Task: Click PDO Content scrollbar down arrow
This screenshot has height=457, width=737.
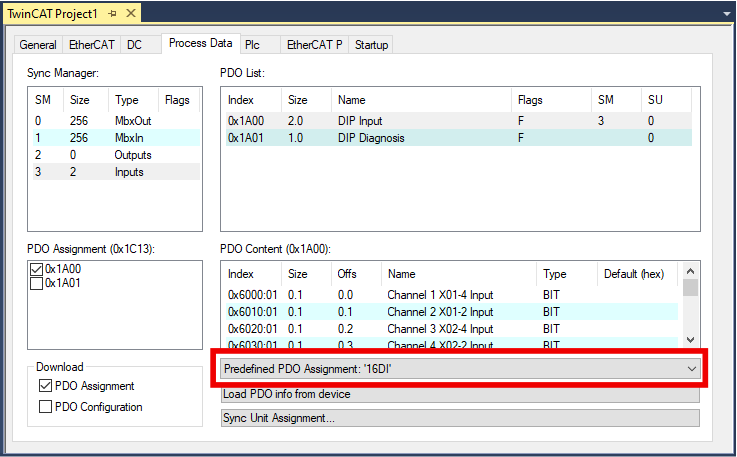Action: pos(690,339)
